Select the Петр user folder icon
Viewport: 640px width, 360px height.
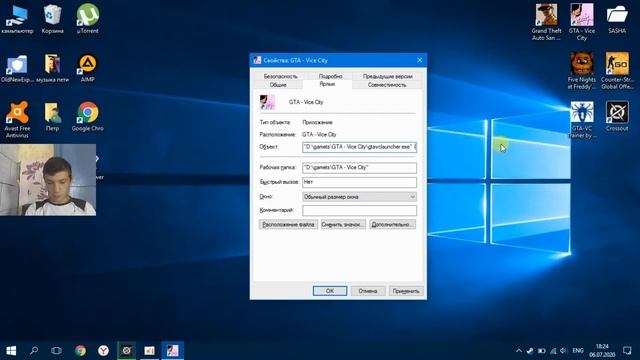tap(52, 116)
